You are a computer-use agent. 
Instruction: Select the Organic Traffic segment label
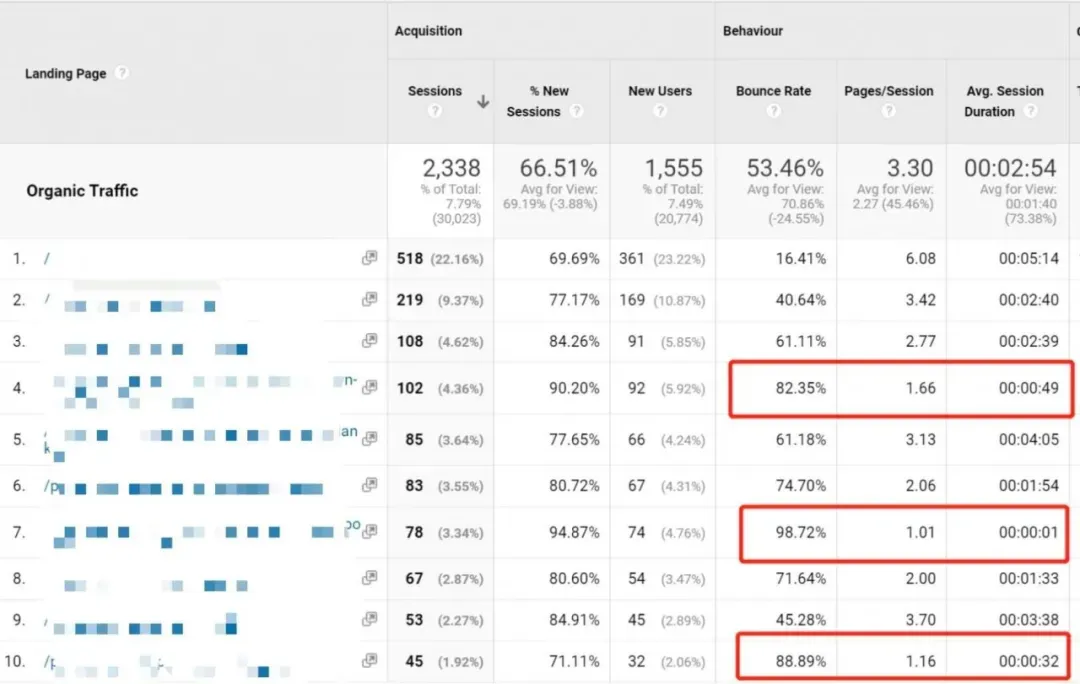pos(82,191)
